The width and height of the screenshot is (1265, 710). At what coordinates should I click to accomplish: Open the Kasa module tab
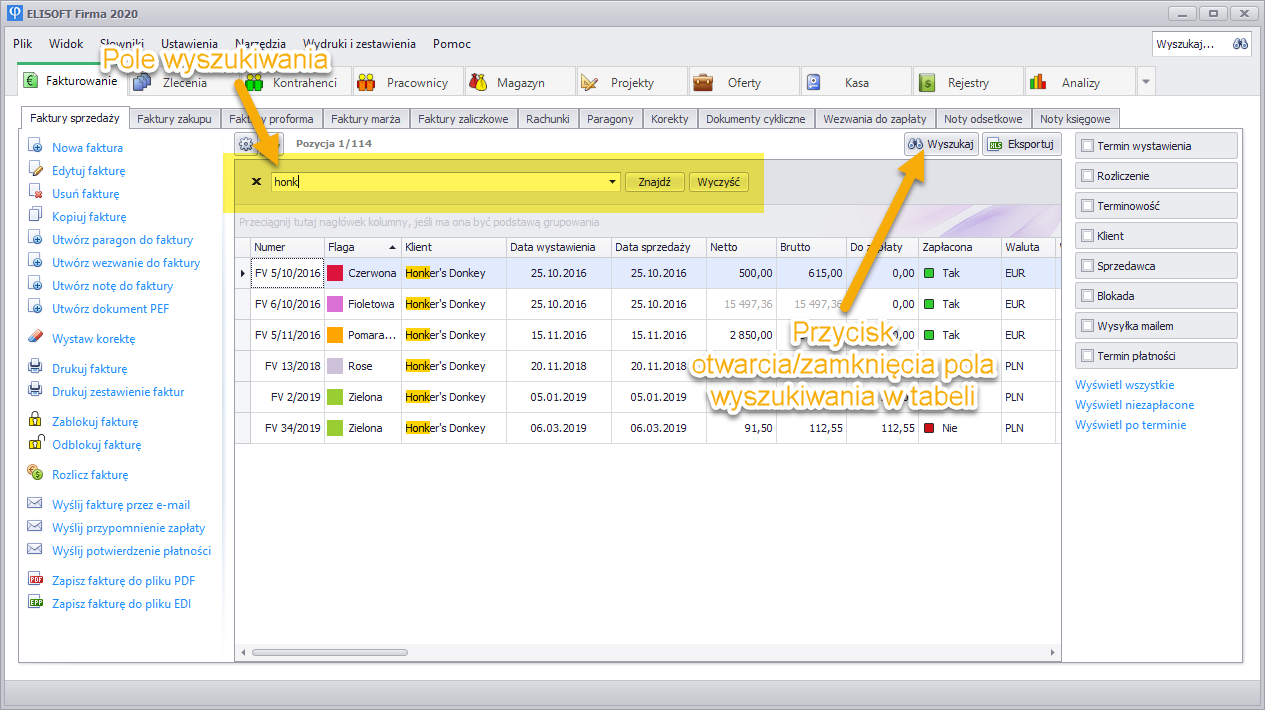click(x=855, y=82)
